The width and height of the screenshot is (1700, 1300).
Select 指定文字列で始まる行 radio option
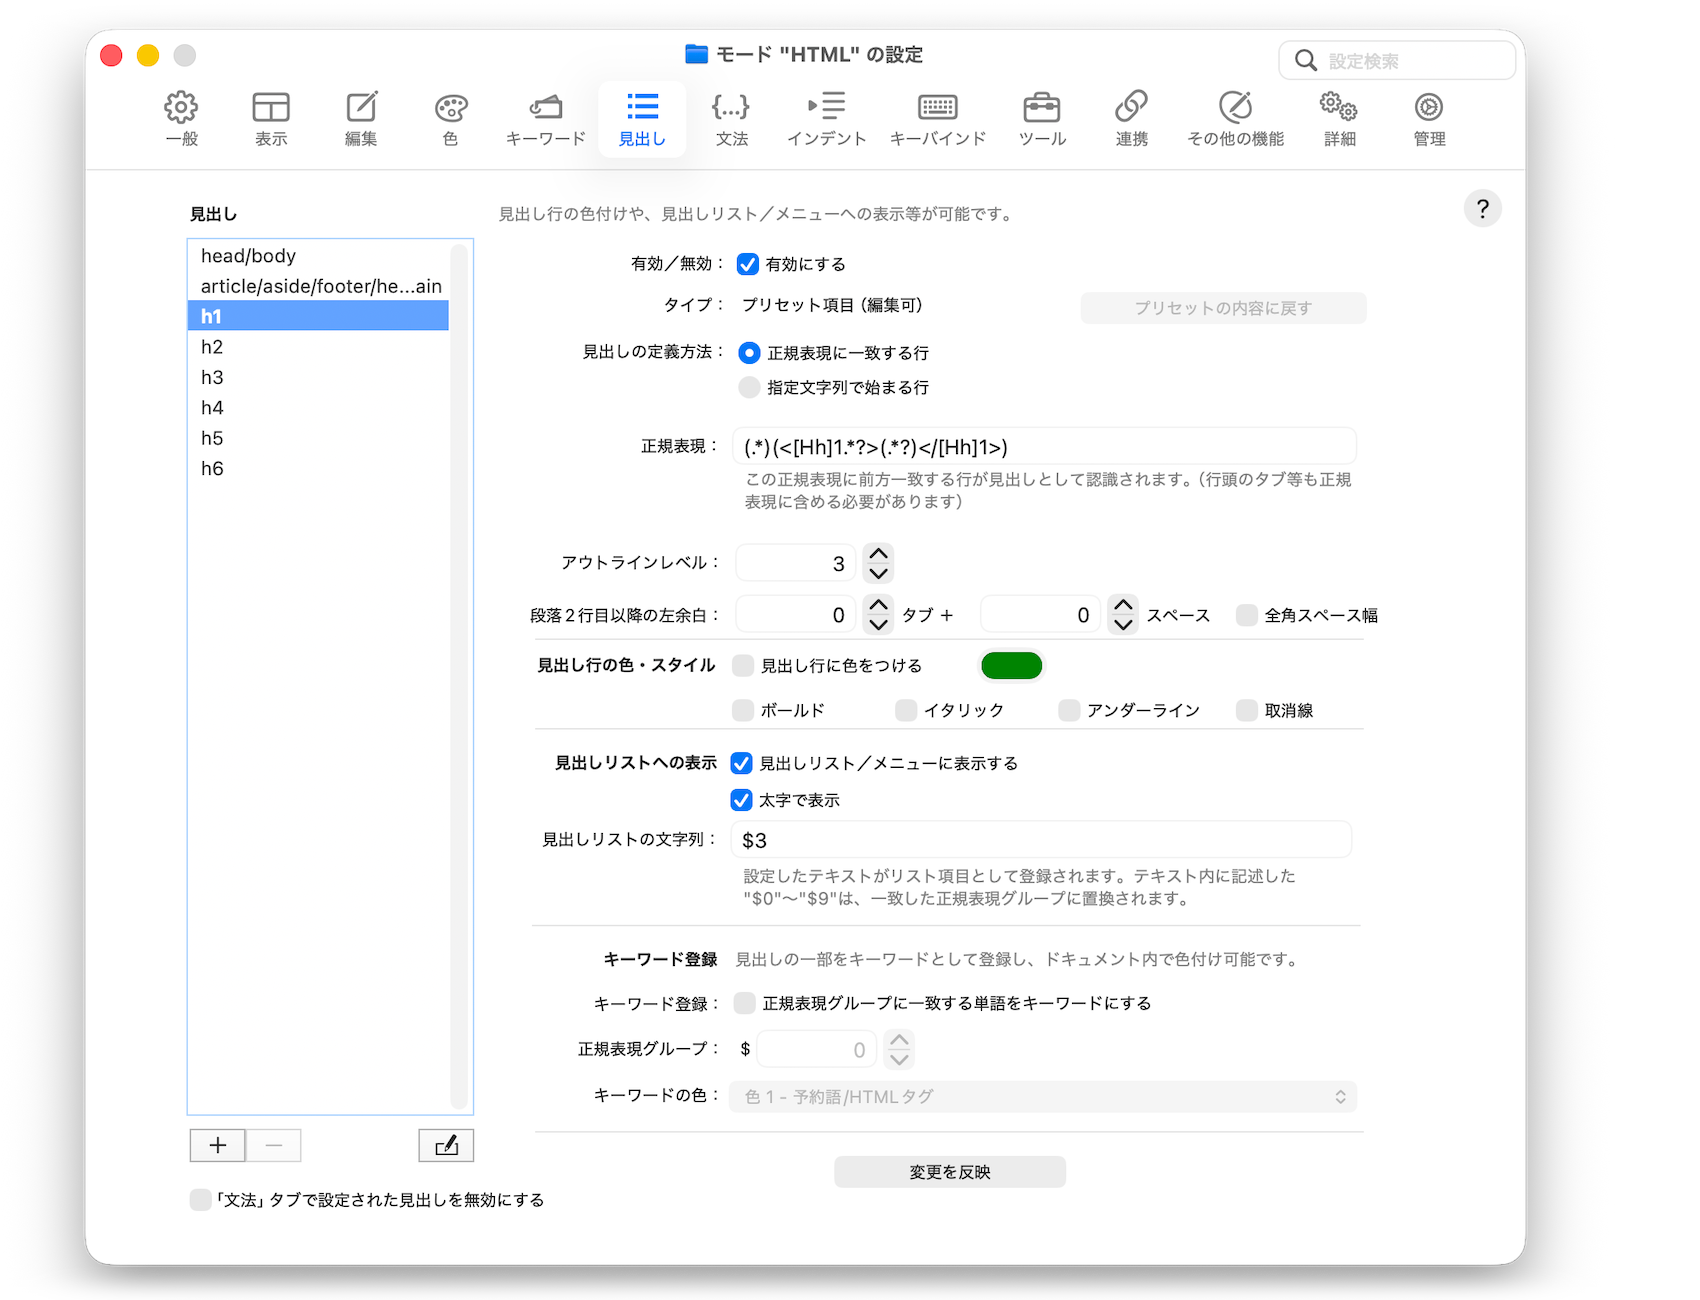click(x=749, y=387)
